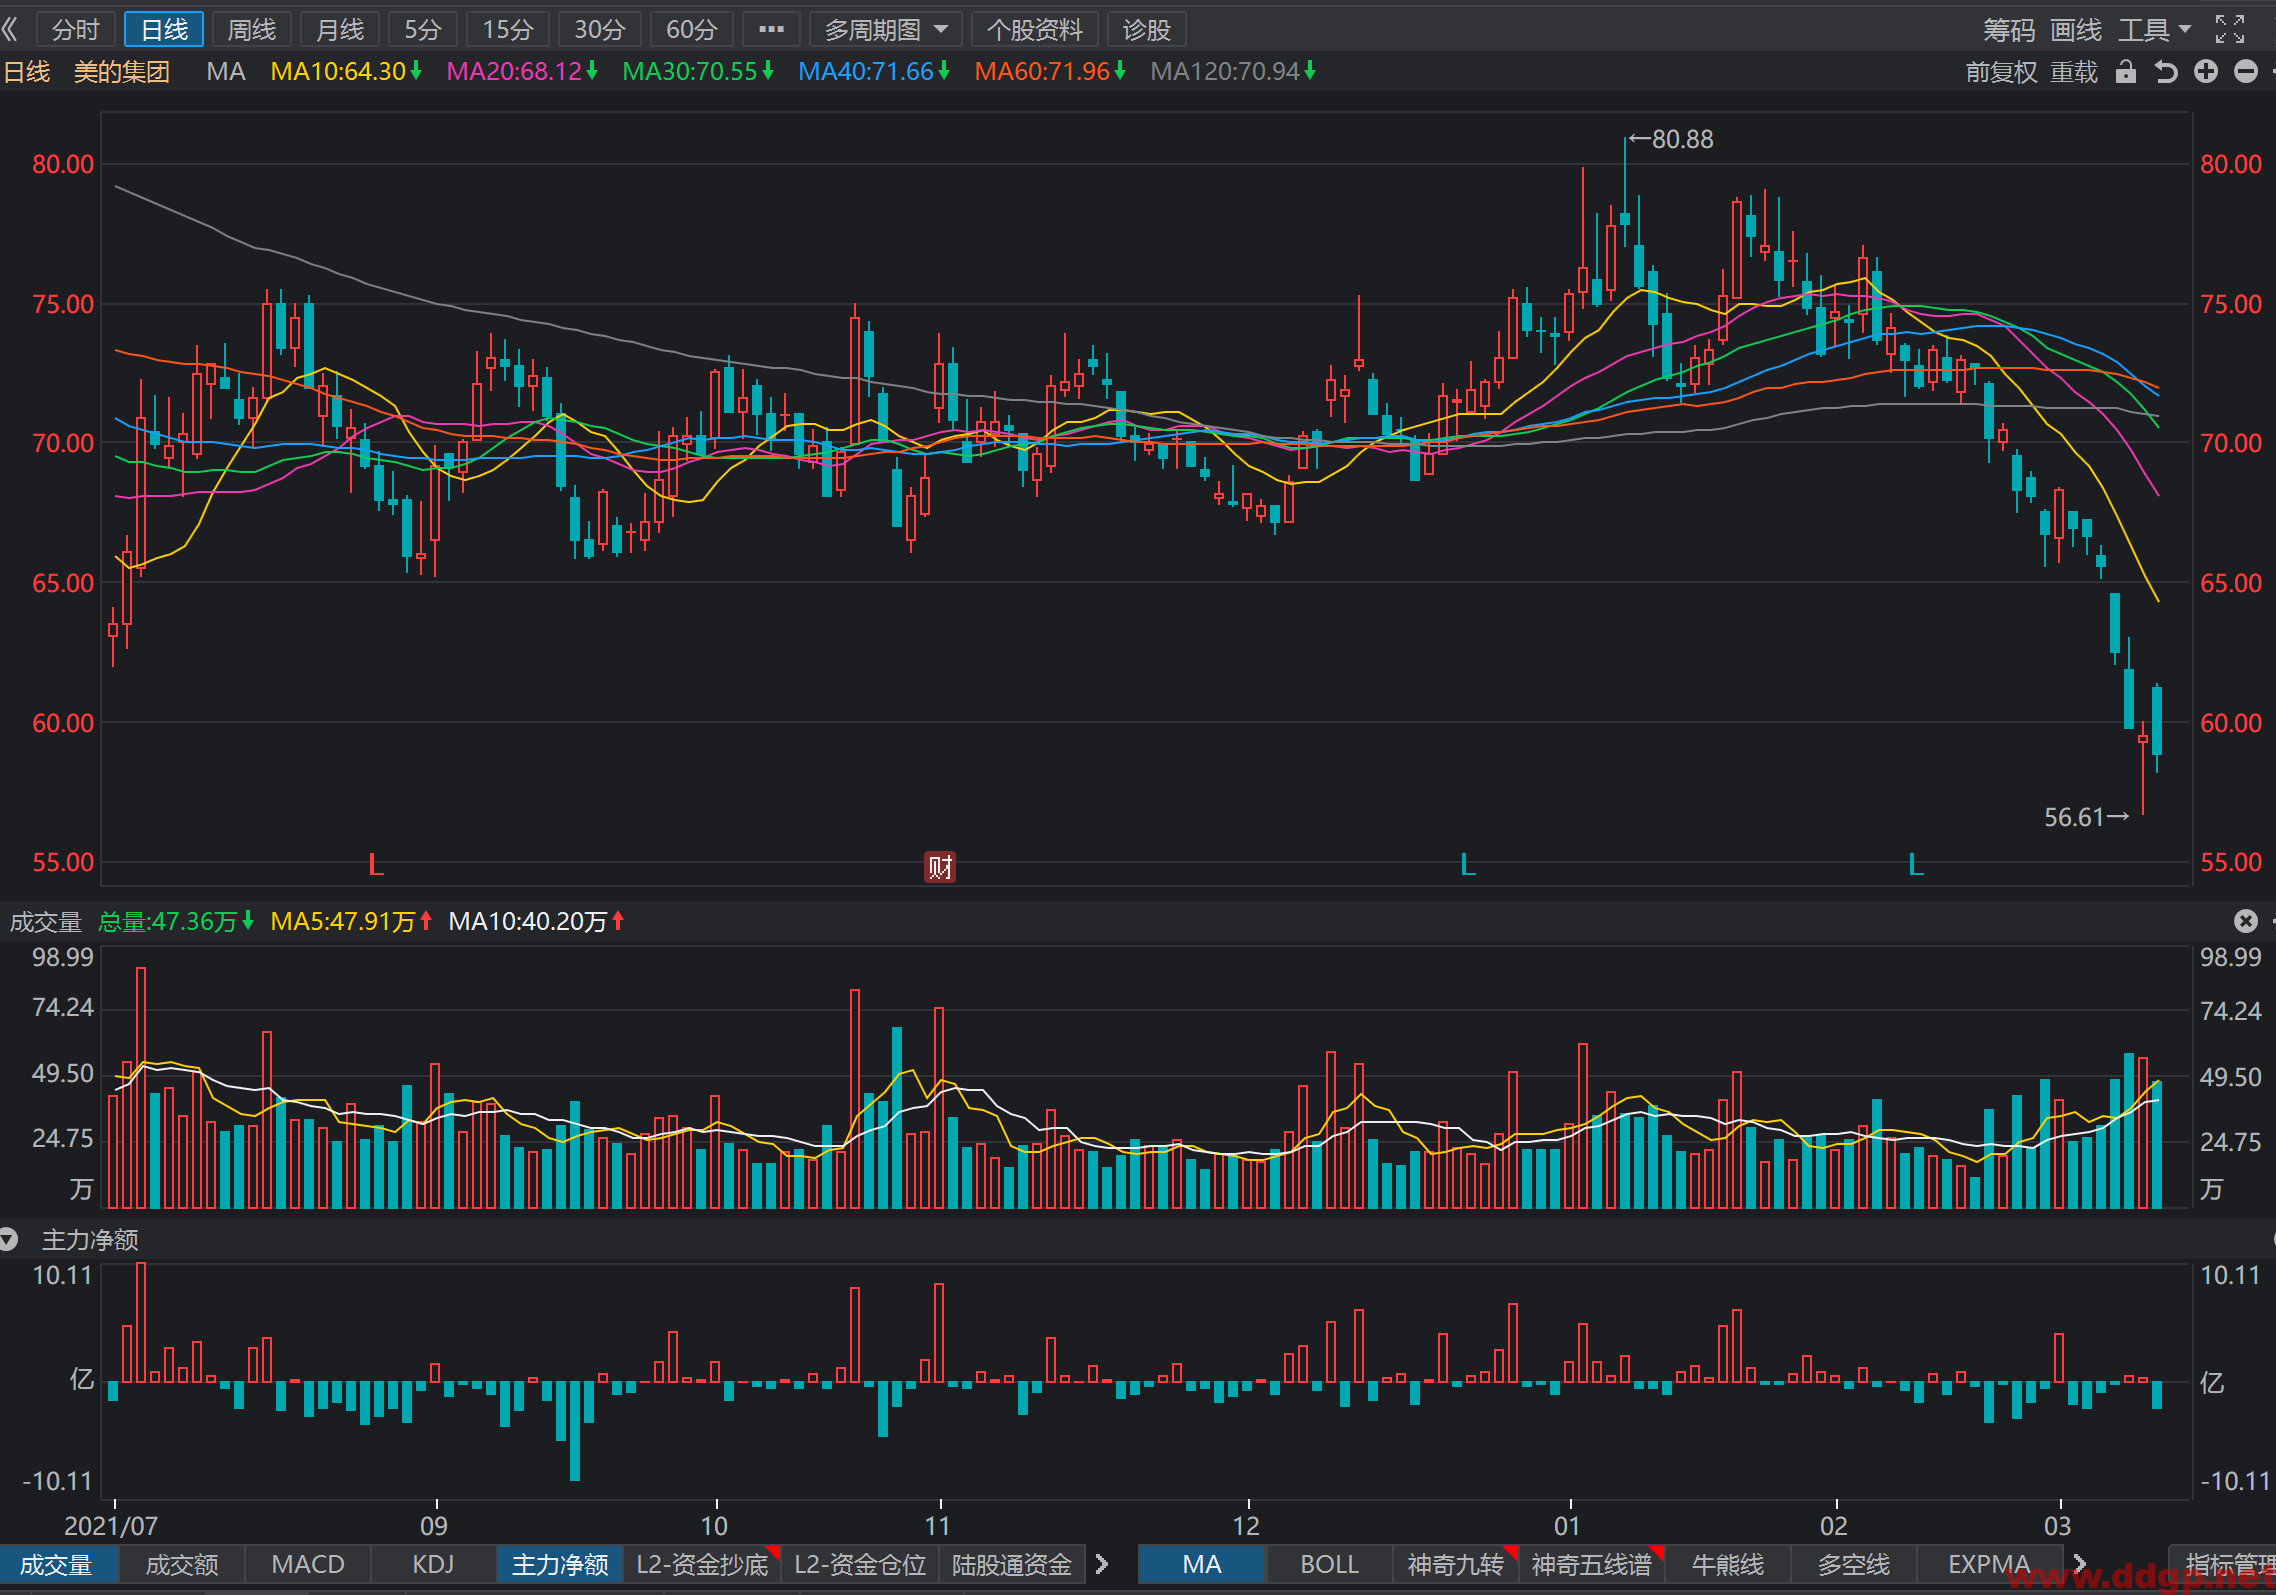Change the 前复权 adjustment setting
The height and width of the screenshot is (1595, 2276).
point(2001,72)
